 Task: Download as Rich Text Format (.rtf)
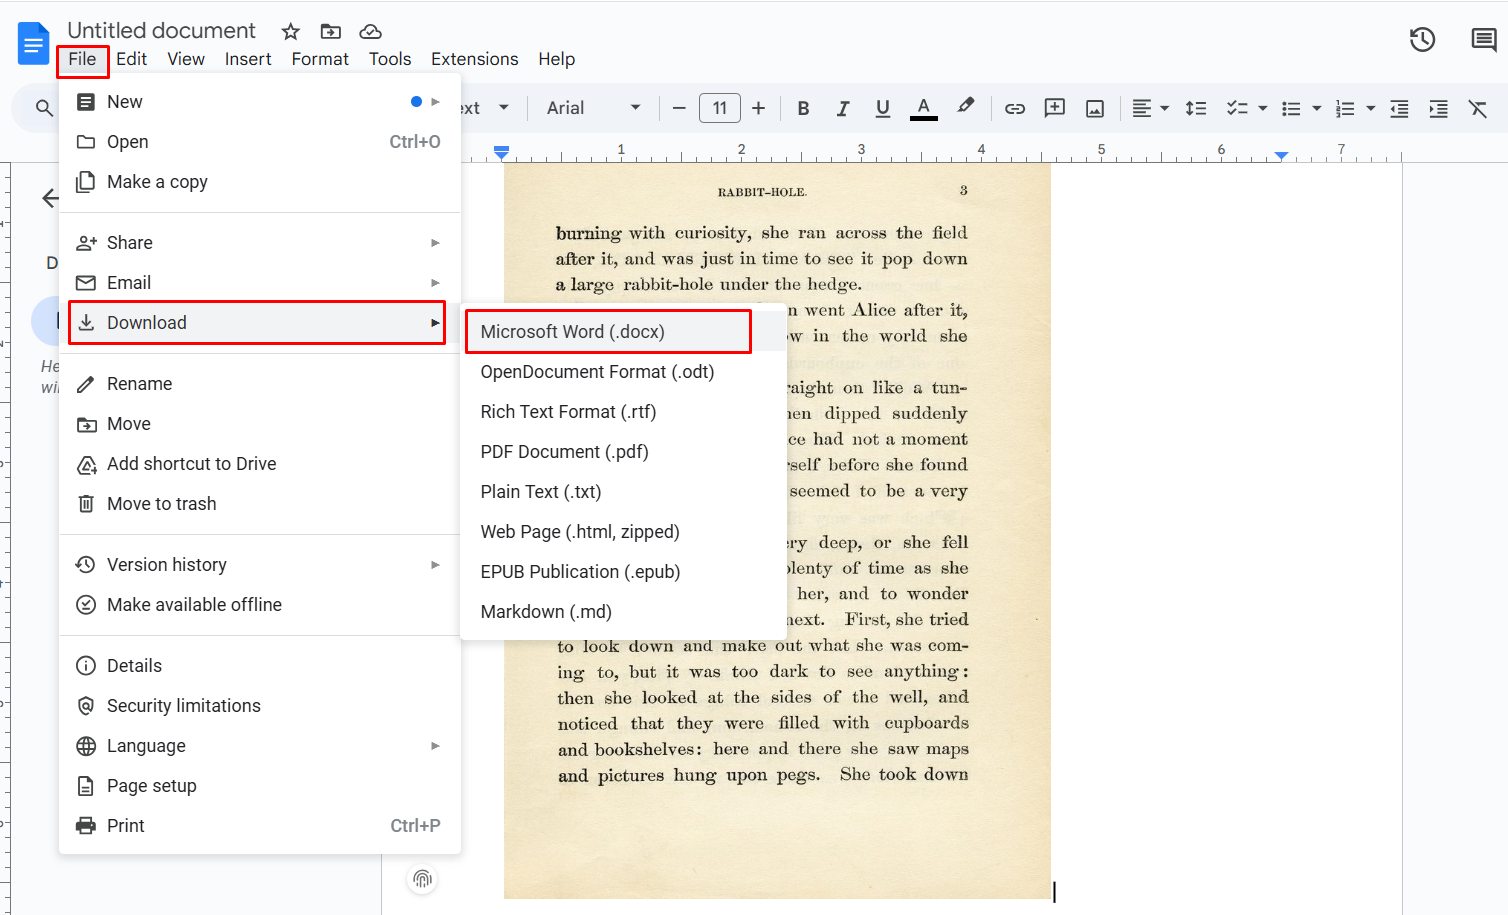623,412
